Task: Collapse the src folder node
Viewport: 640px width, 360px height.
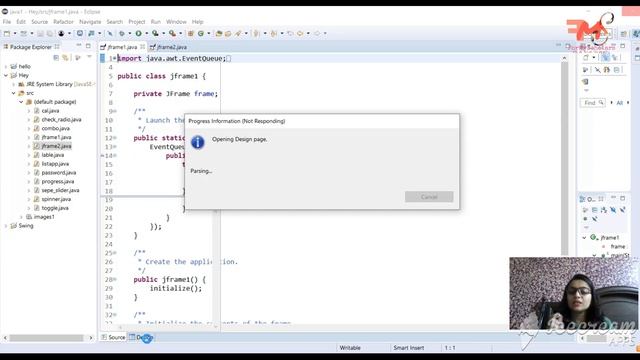Action: tap(13, 93)
